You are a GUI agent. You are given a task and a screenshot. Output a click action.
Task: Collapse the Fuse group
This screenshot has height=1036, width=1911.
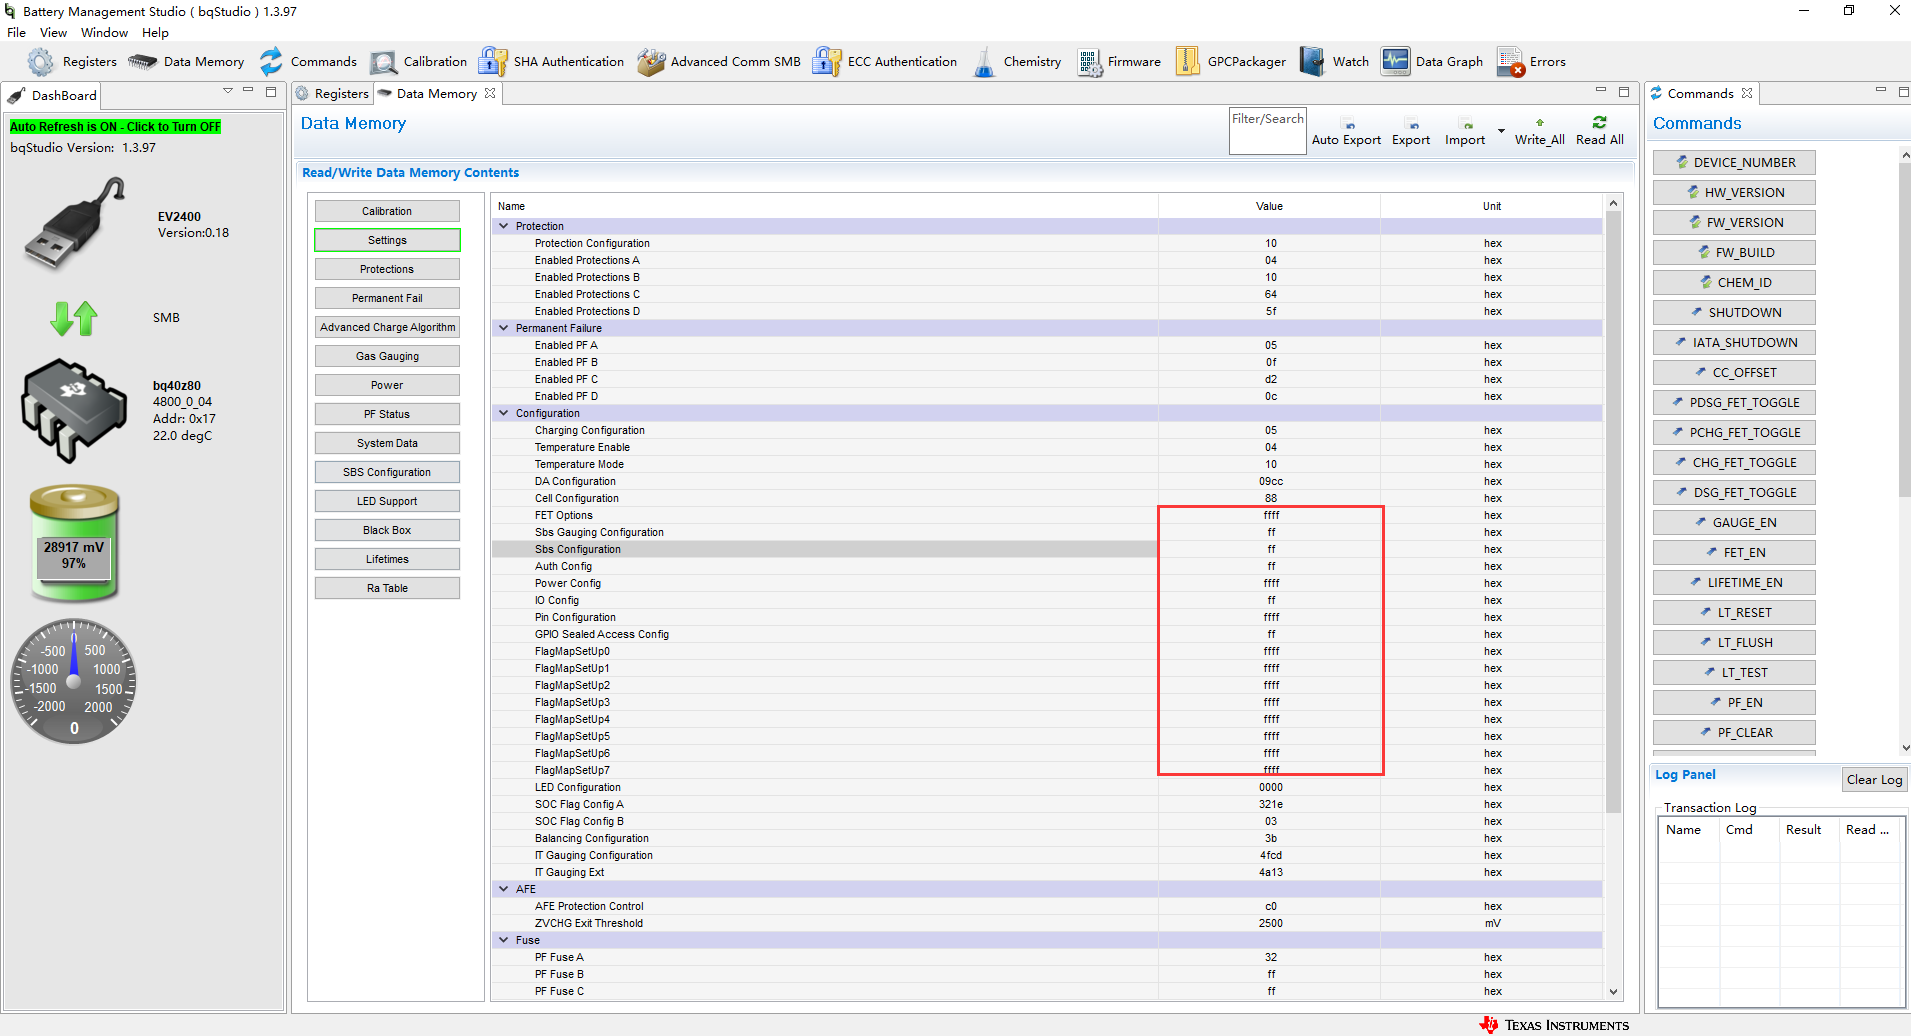(504, 940)
